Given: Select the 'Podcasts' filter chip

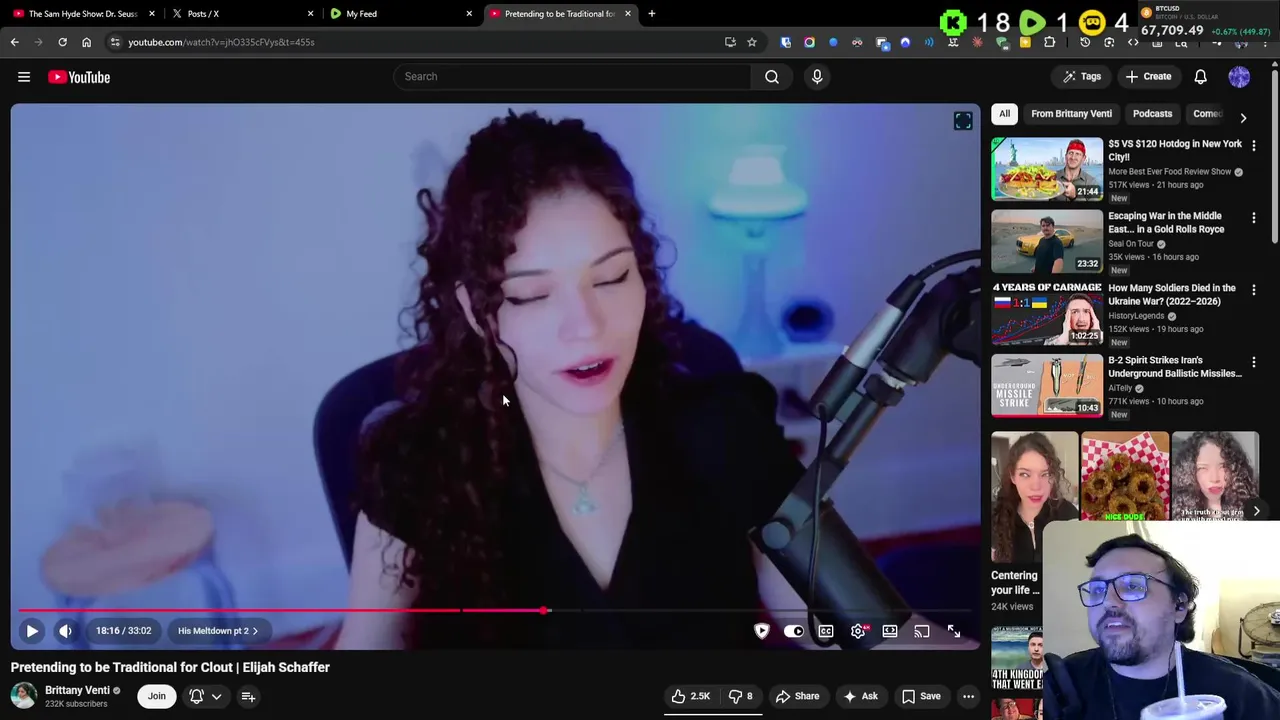Looking at the screenshot, I should pos(1152,114).
